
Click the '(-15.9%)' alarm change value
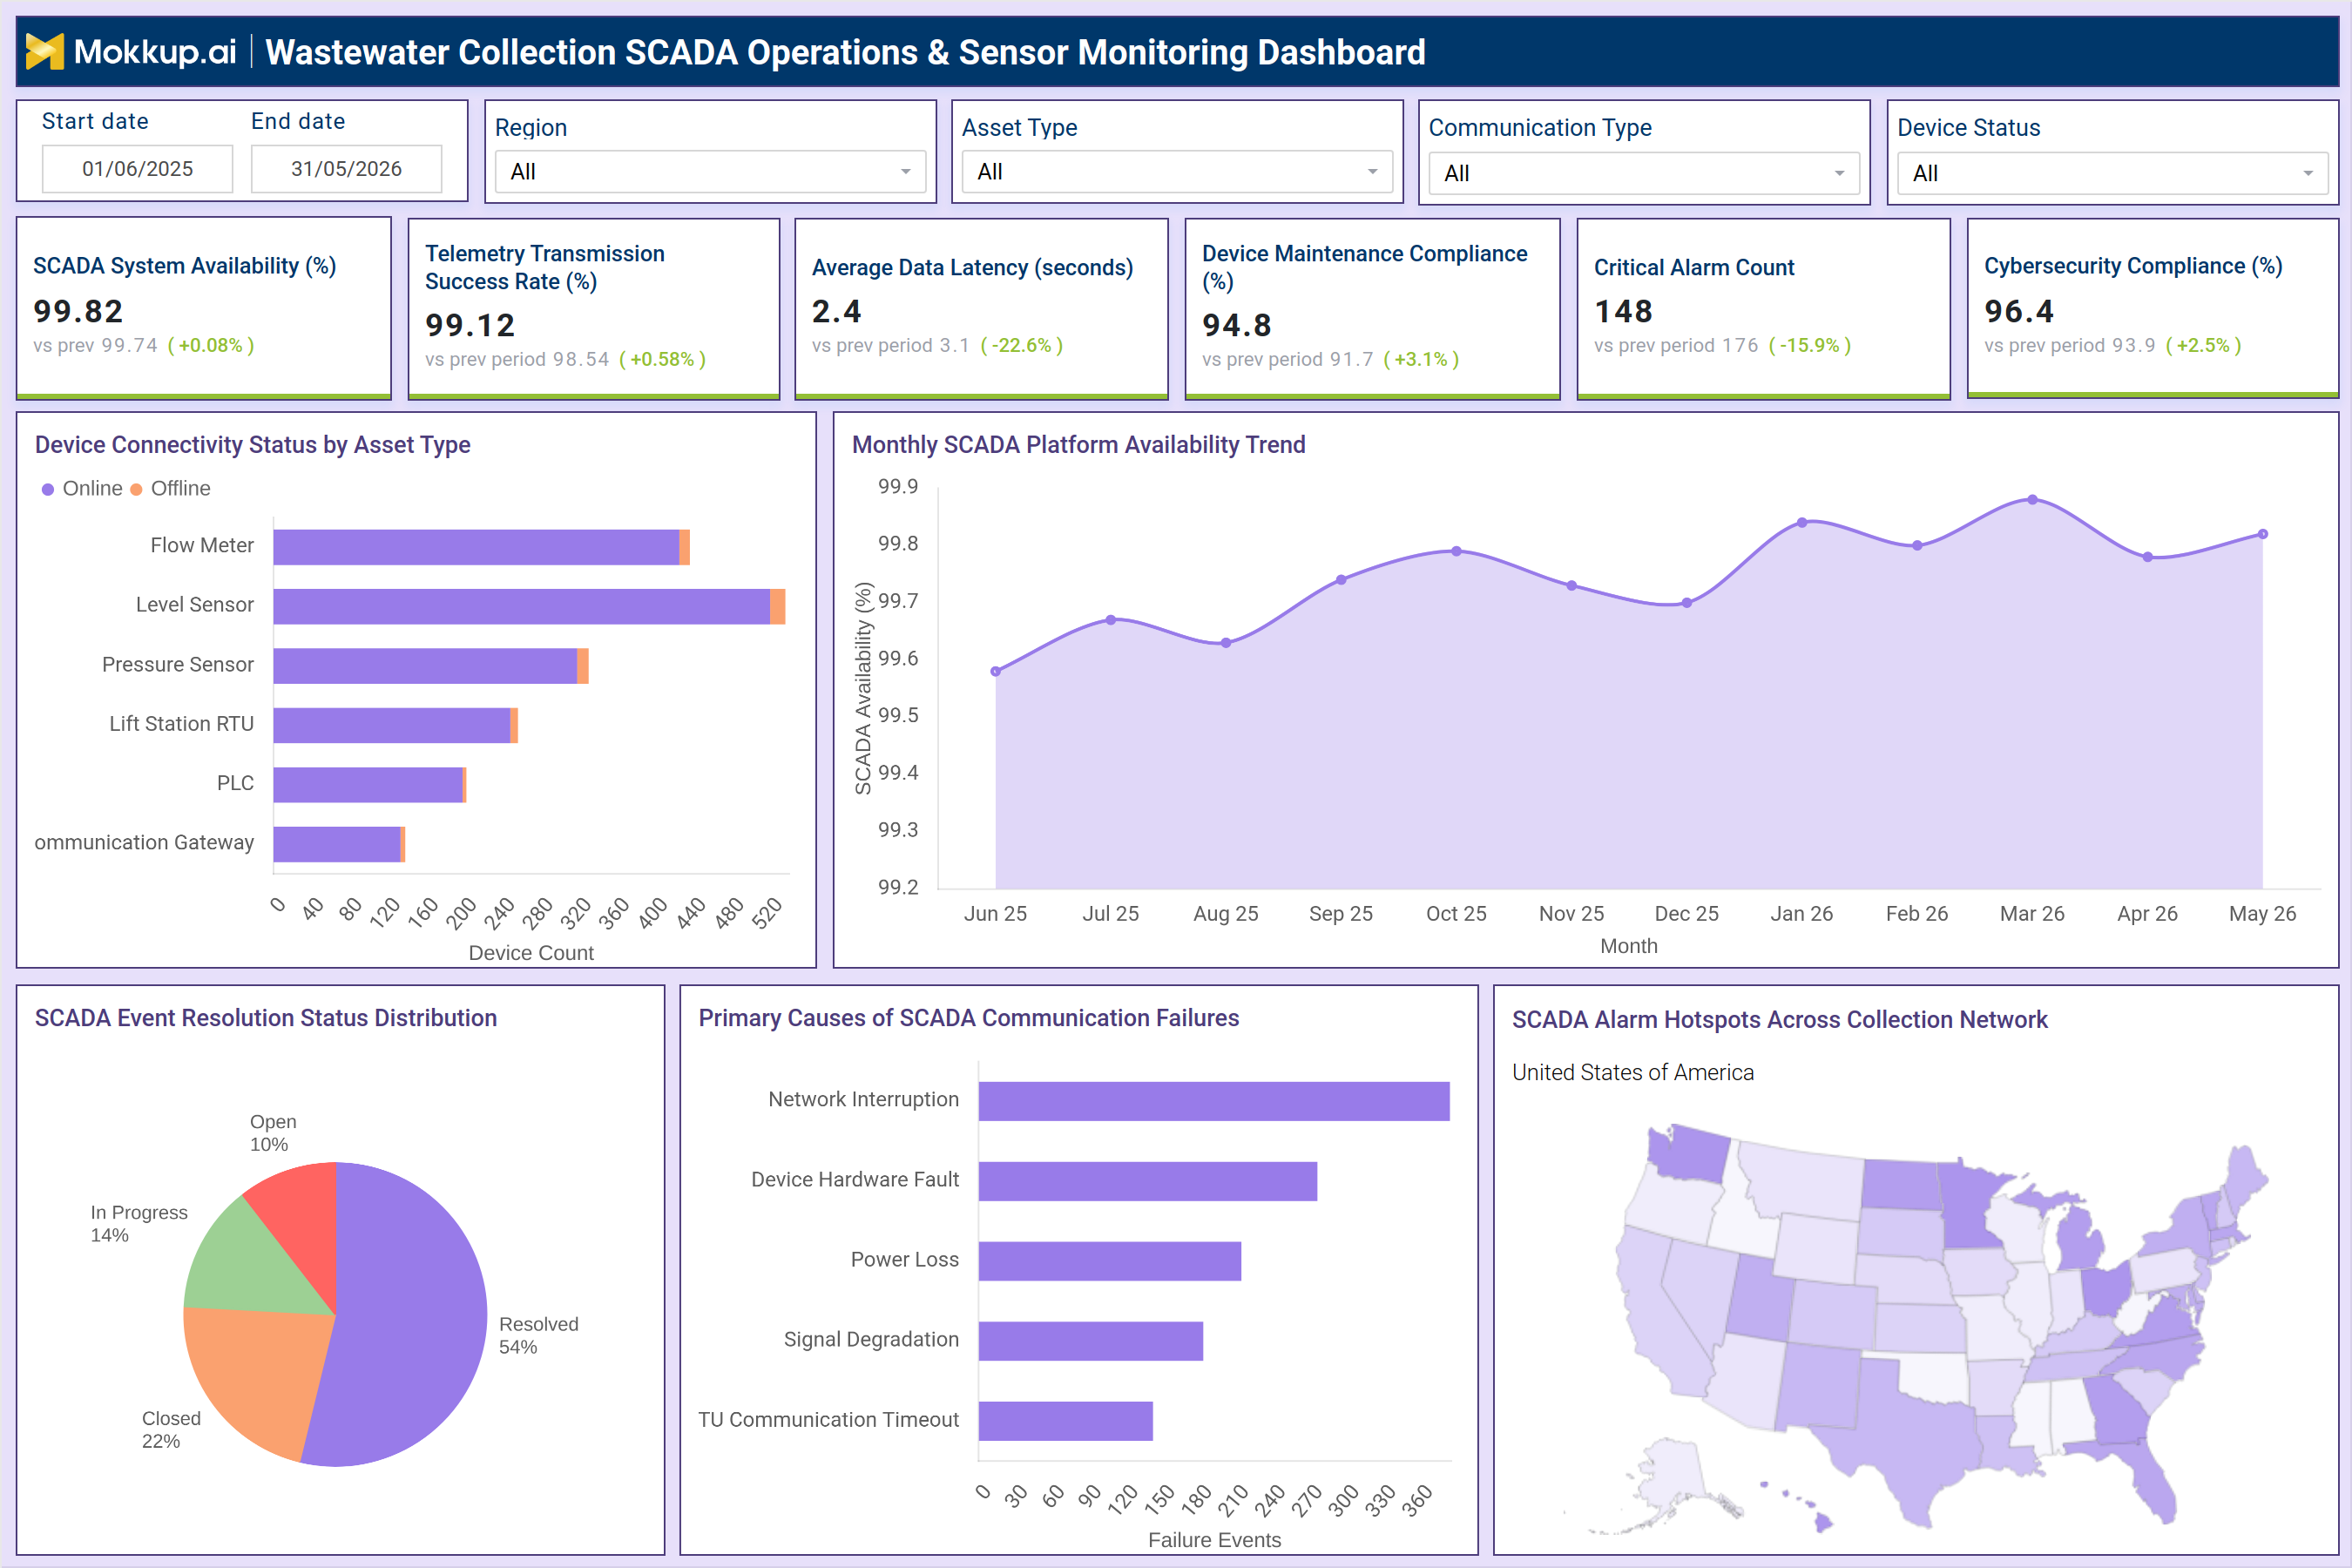tap(1810, 345)
